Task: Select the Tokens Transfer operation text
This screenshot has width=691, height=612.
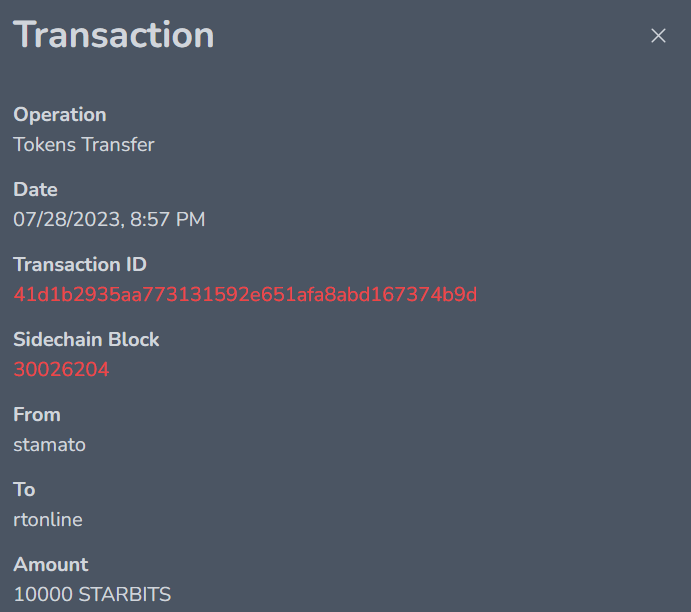Action: (x=84, y=145)
